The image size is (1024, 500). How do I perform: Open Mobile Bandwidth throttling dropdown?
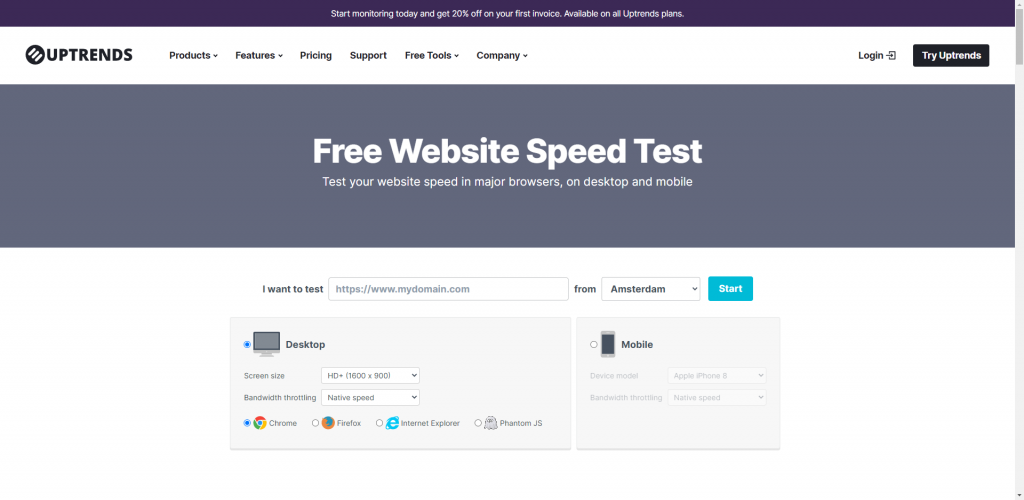716,398
